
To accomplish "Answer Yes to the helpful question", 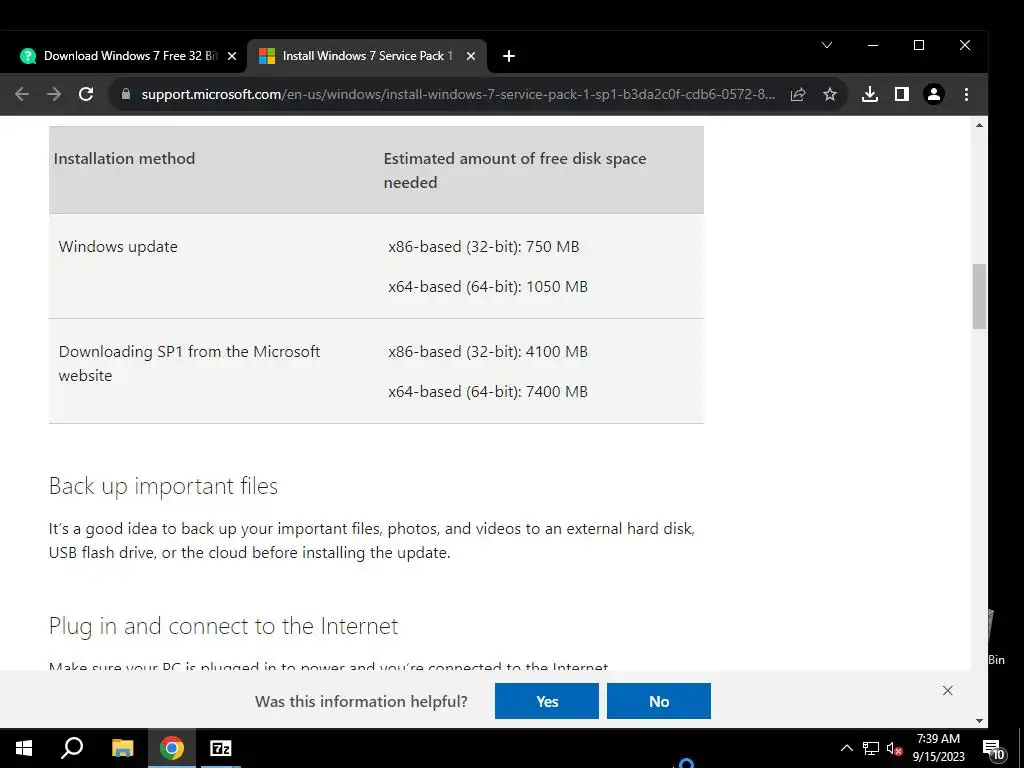I will coord(546,701).
